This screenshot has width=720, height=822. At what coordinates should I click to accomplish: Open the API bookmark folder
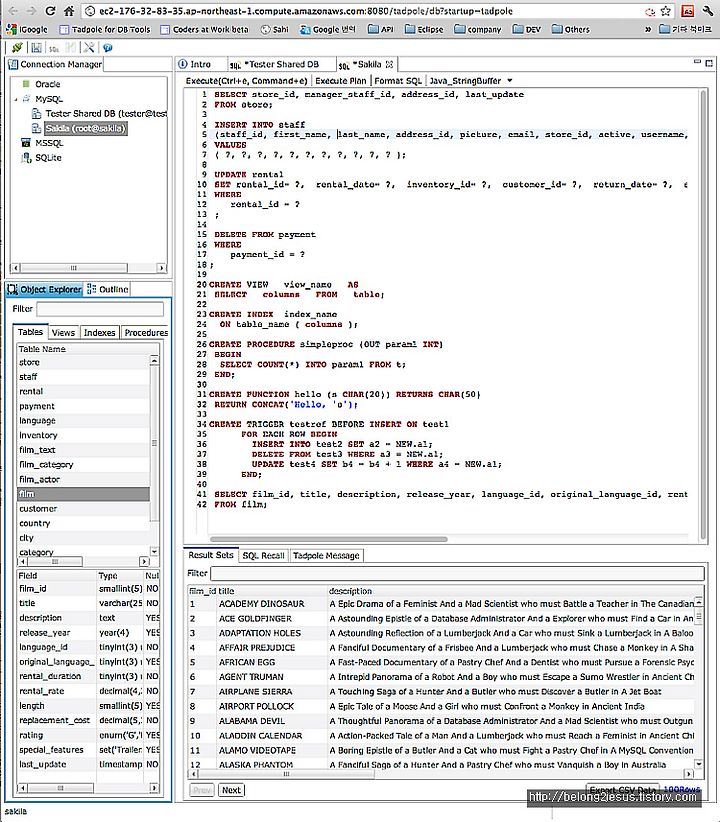pos(381,29)
